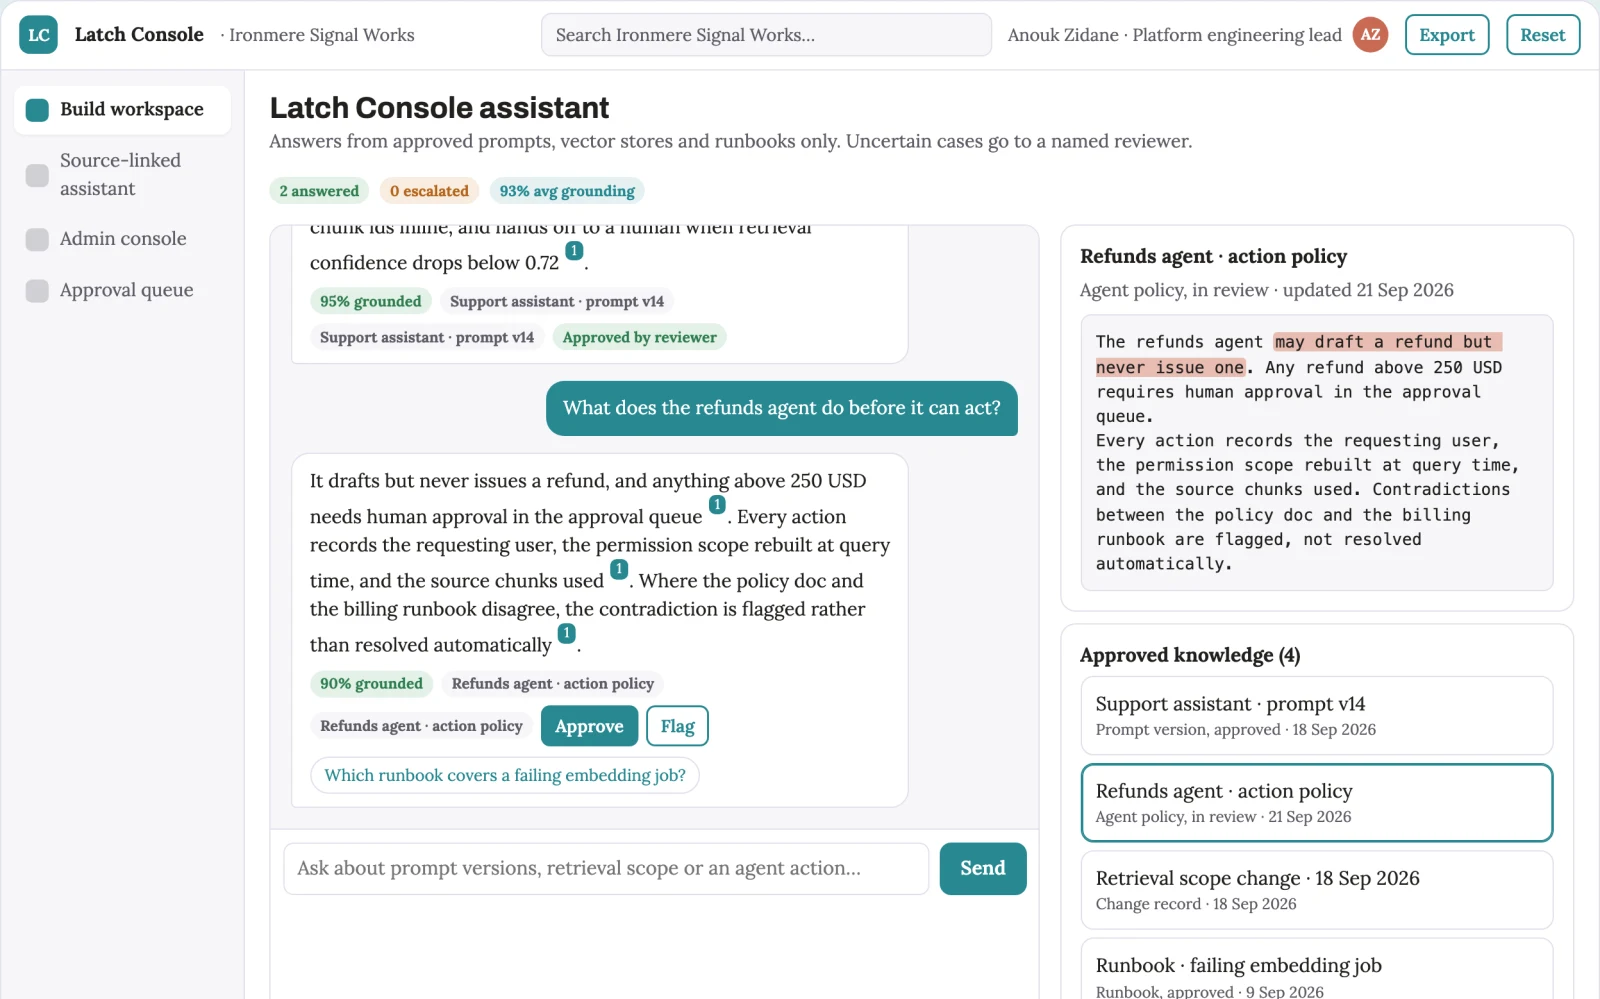Open Support assistant · prompt v14 knowledge card
The height and width of the screenshot is (999, 1600).
pyautogui.click(x=1316, y=716)
